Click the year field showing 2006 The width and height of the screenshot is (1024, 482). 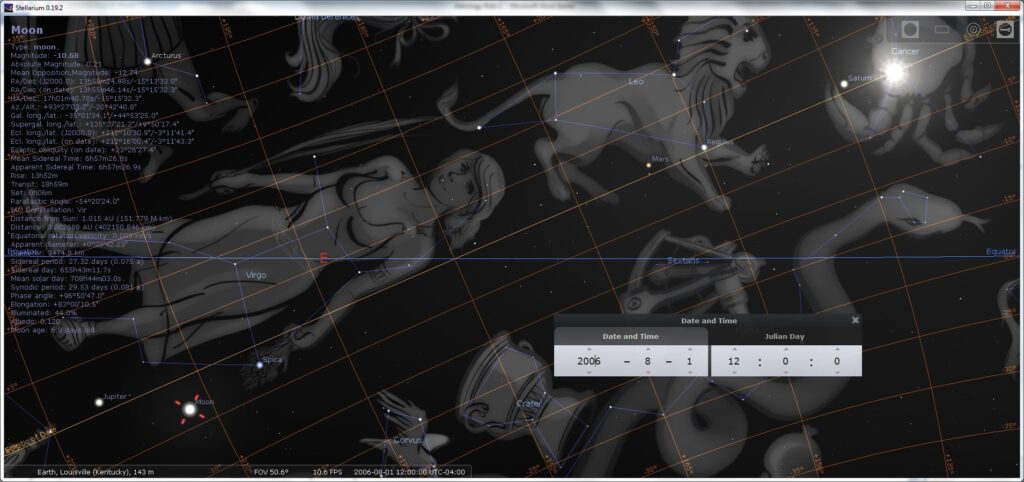[x=588, y=361]
